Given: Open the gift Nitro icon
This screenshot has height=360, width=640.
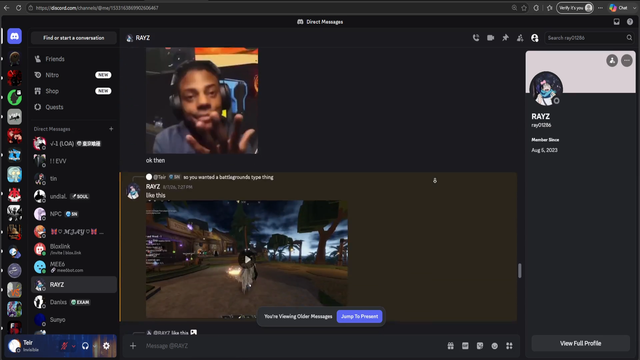Looking at the screenshot, I should (x=451, y=346).
